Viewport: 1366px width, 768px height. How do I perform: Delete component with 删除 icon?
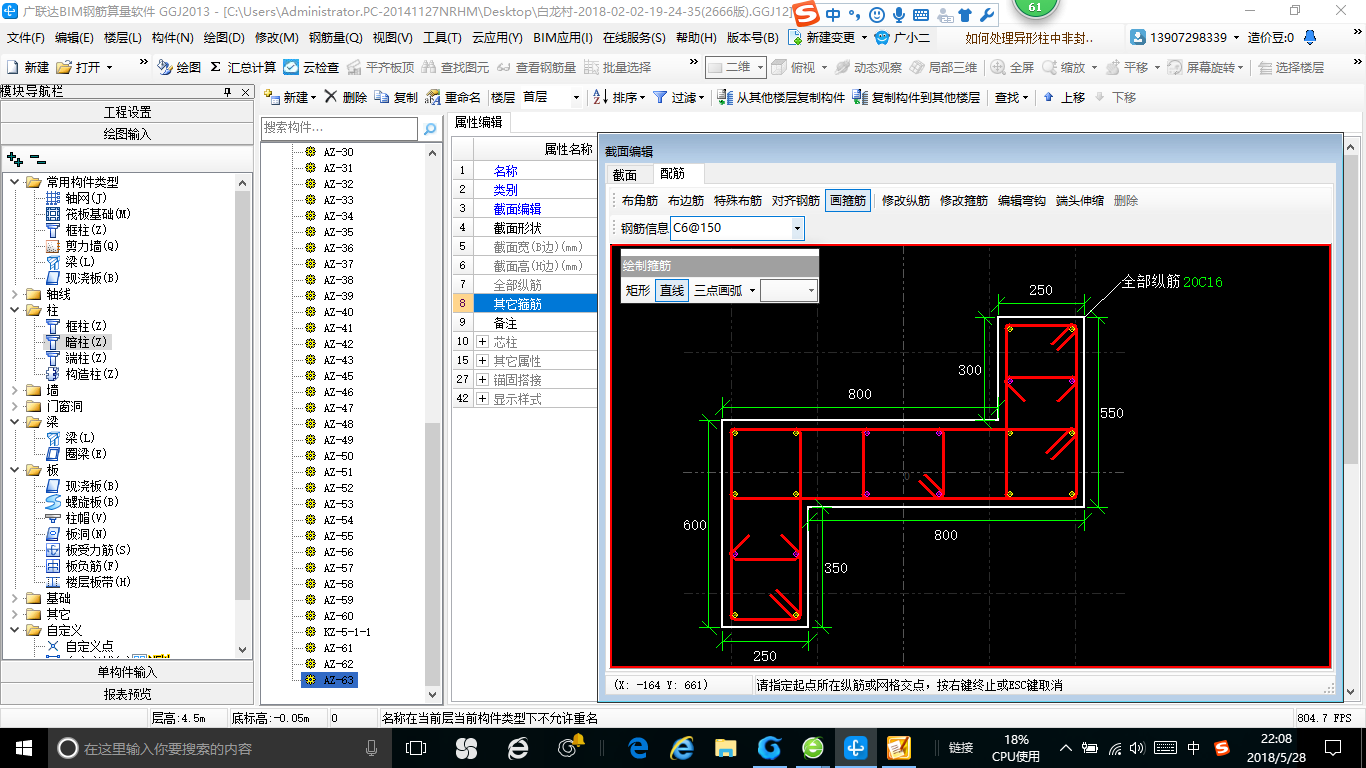pos(345,97)
